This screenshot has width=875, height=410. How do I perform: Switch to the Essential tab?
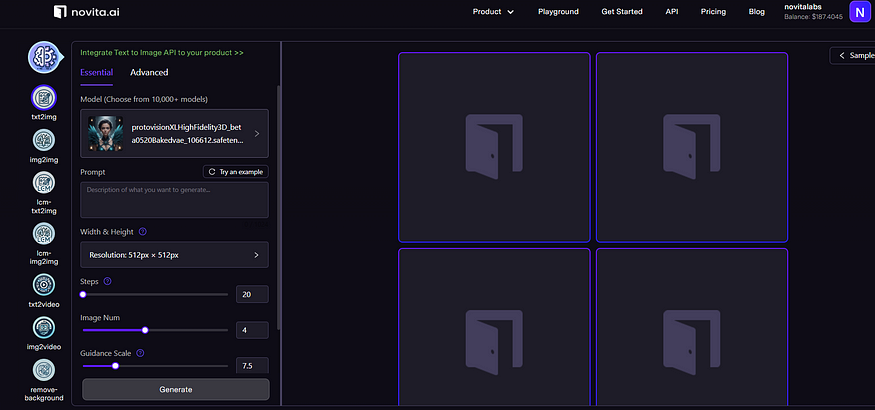tap(97, 72)
